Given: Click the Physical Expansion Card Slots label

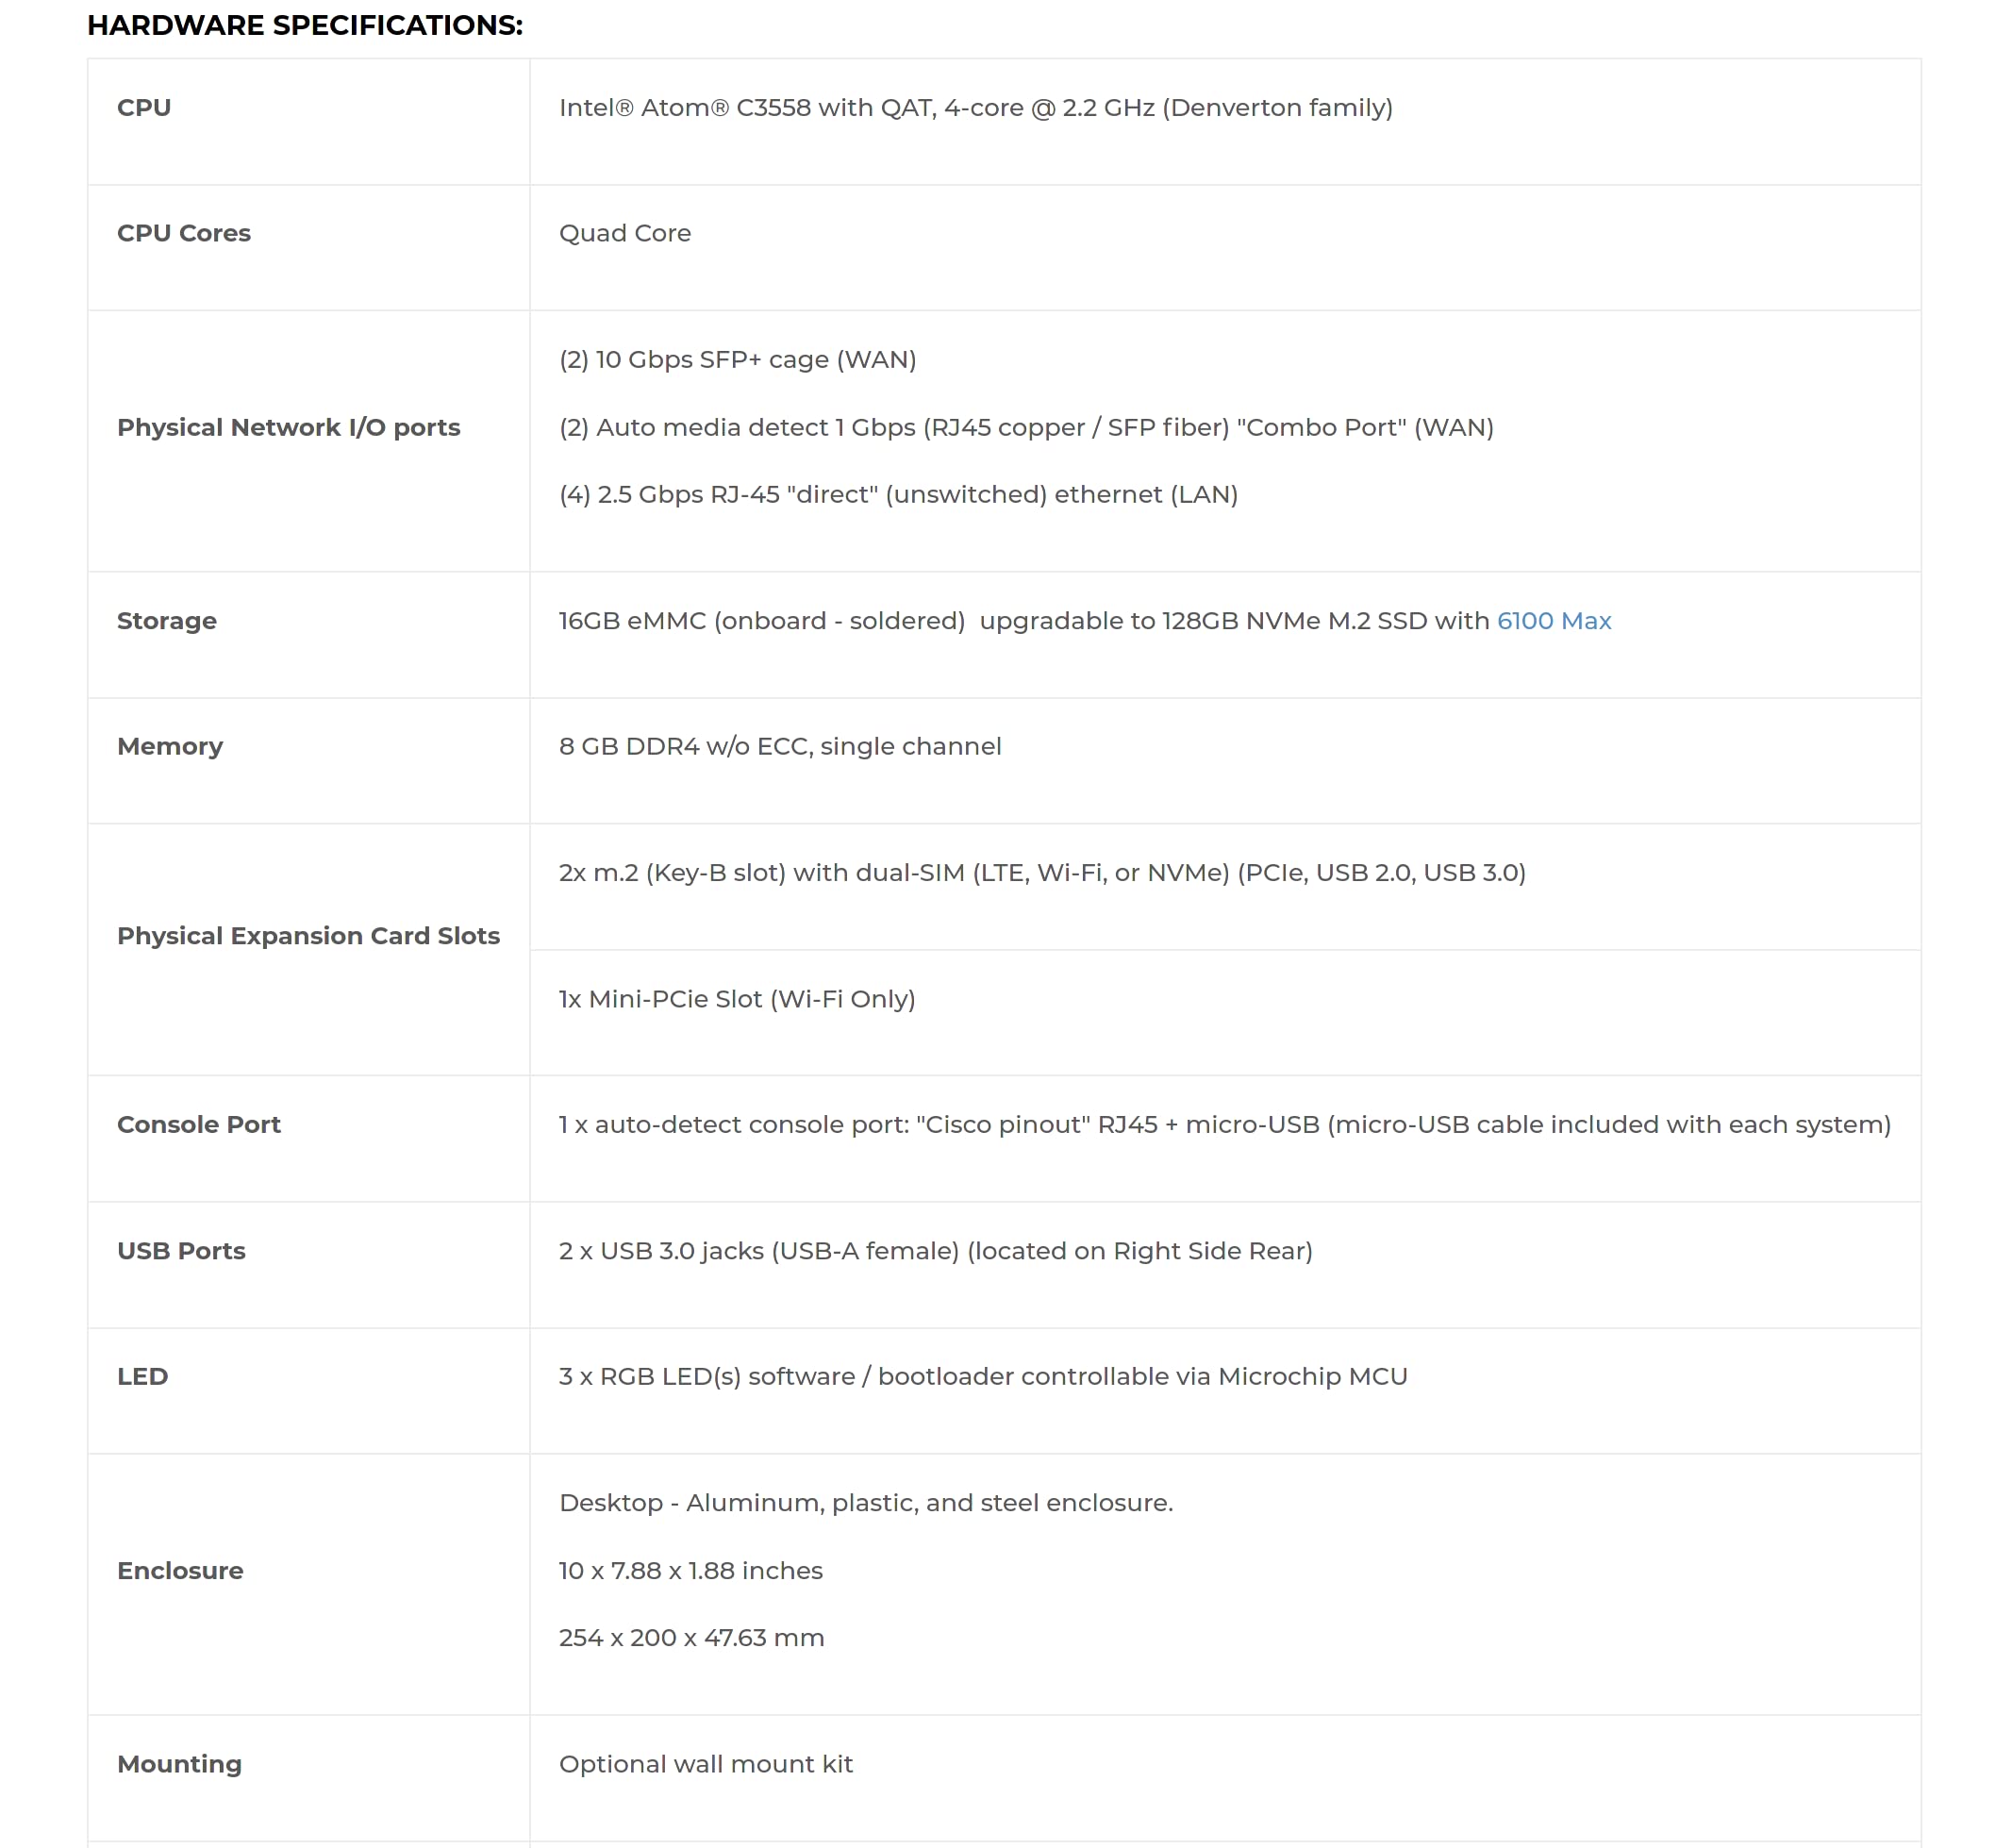Looking at the screenshot, I should (x=308, y=935).
